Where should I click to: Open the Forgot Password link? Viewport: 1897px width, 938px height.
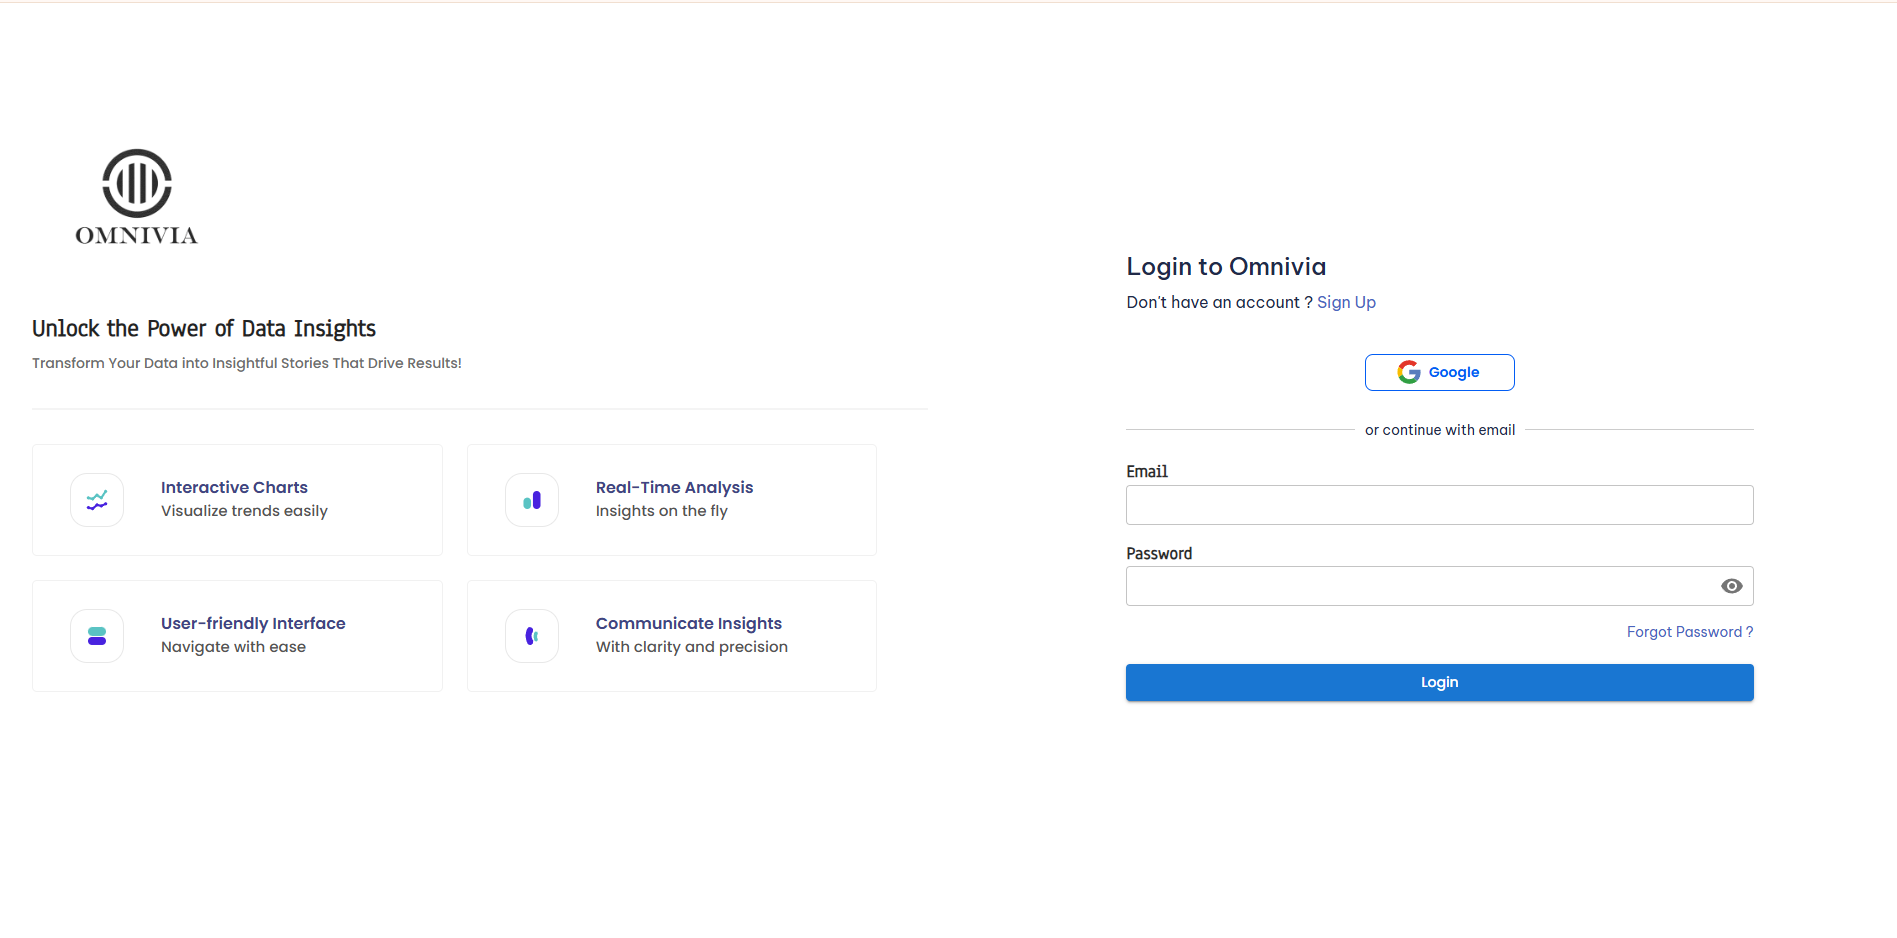[1690, 632]
